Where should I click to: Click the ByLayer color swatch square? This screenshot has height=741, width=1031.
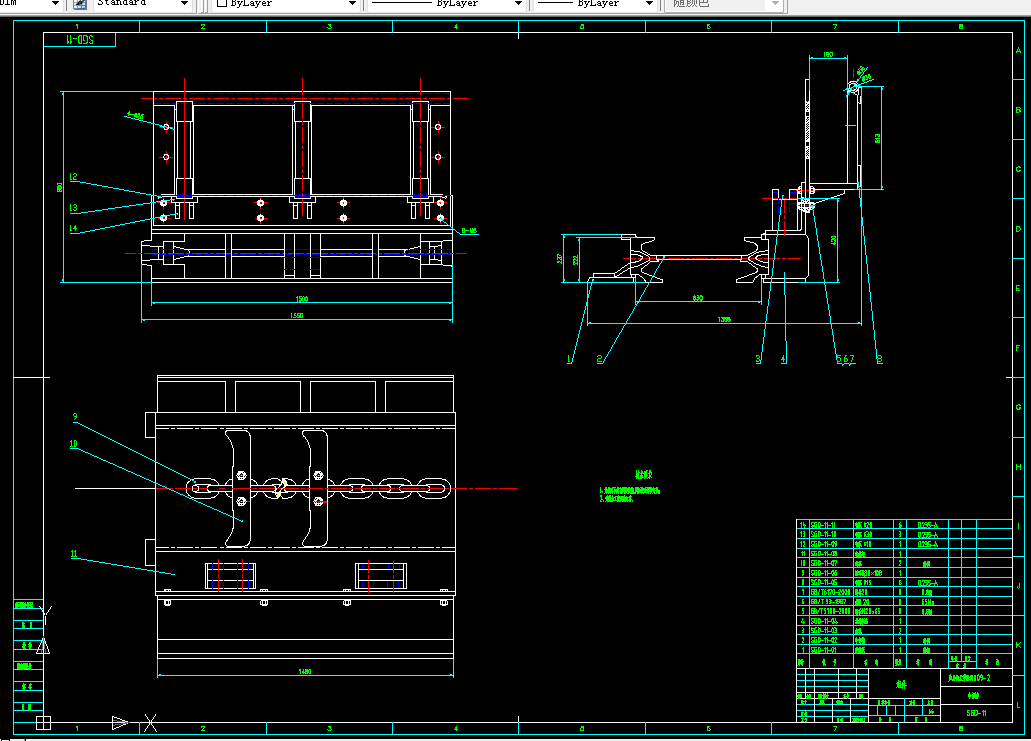(x=222, y=3)
